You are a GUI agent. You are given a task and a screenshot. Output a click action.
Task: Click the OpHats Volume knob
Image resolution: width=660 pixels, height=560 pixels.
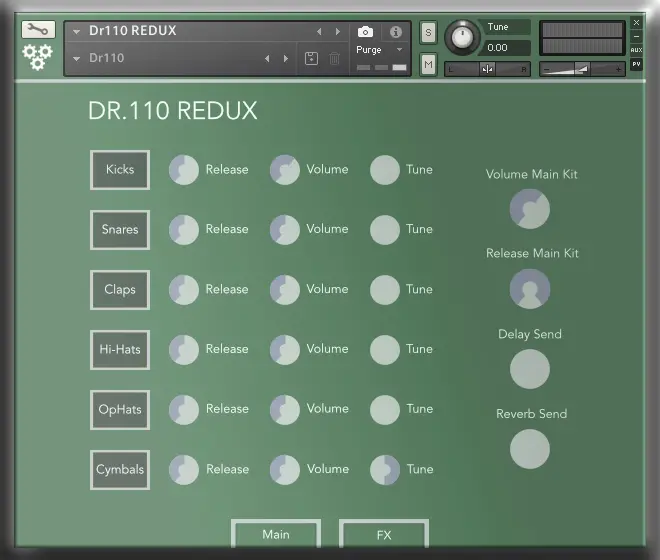click(285, 410)
